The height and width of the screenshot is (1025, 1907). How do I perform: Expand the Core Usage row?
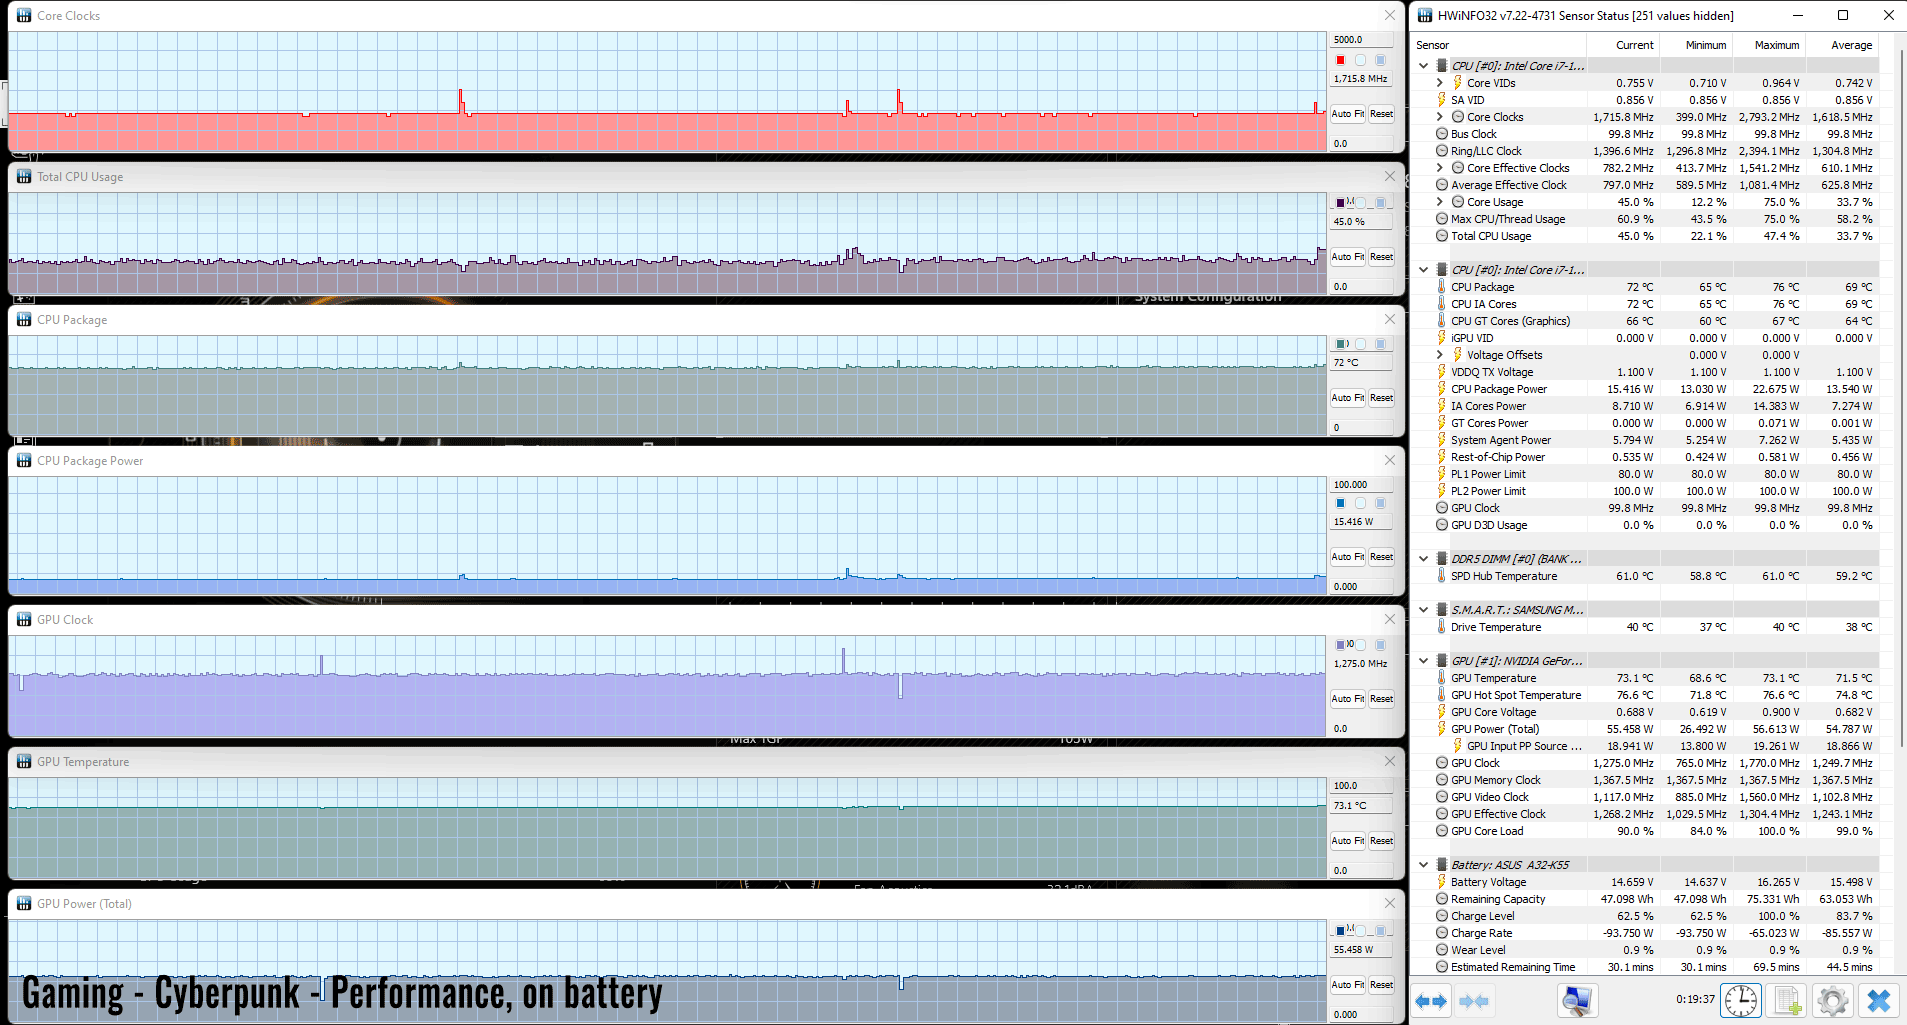tap(1440, 202)
